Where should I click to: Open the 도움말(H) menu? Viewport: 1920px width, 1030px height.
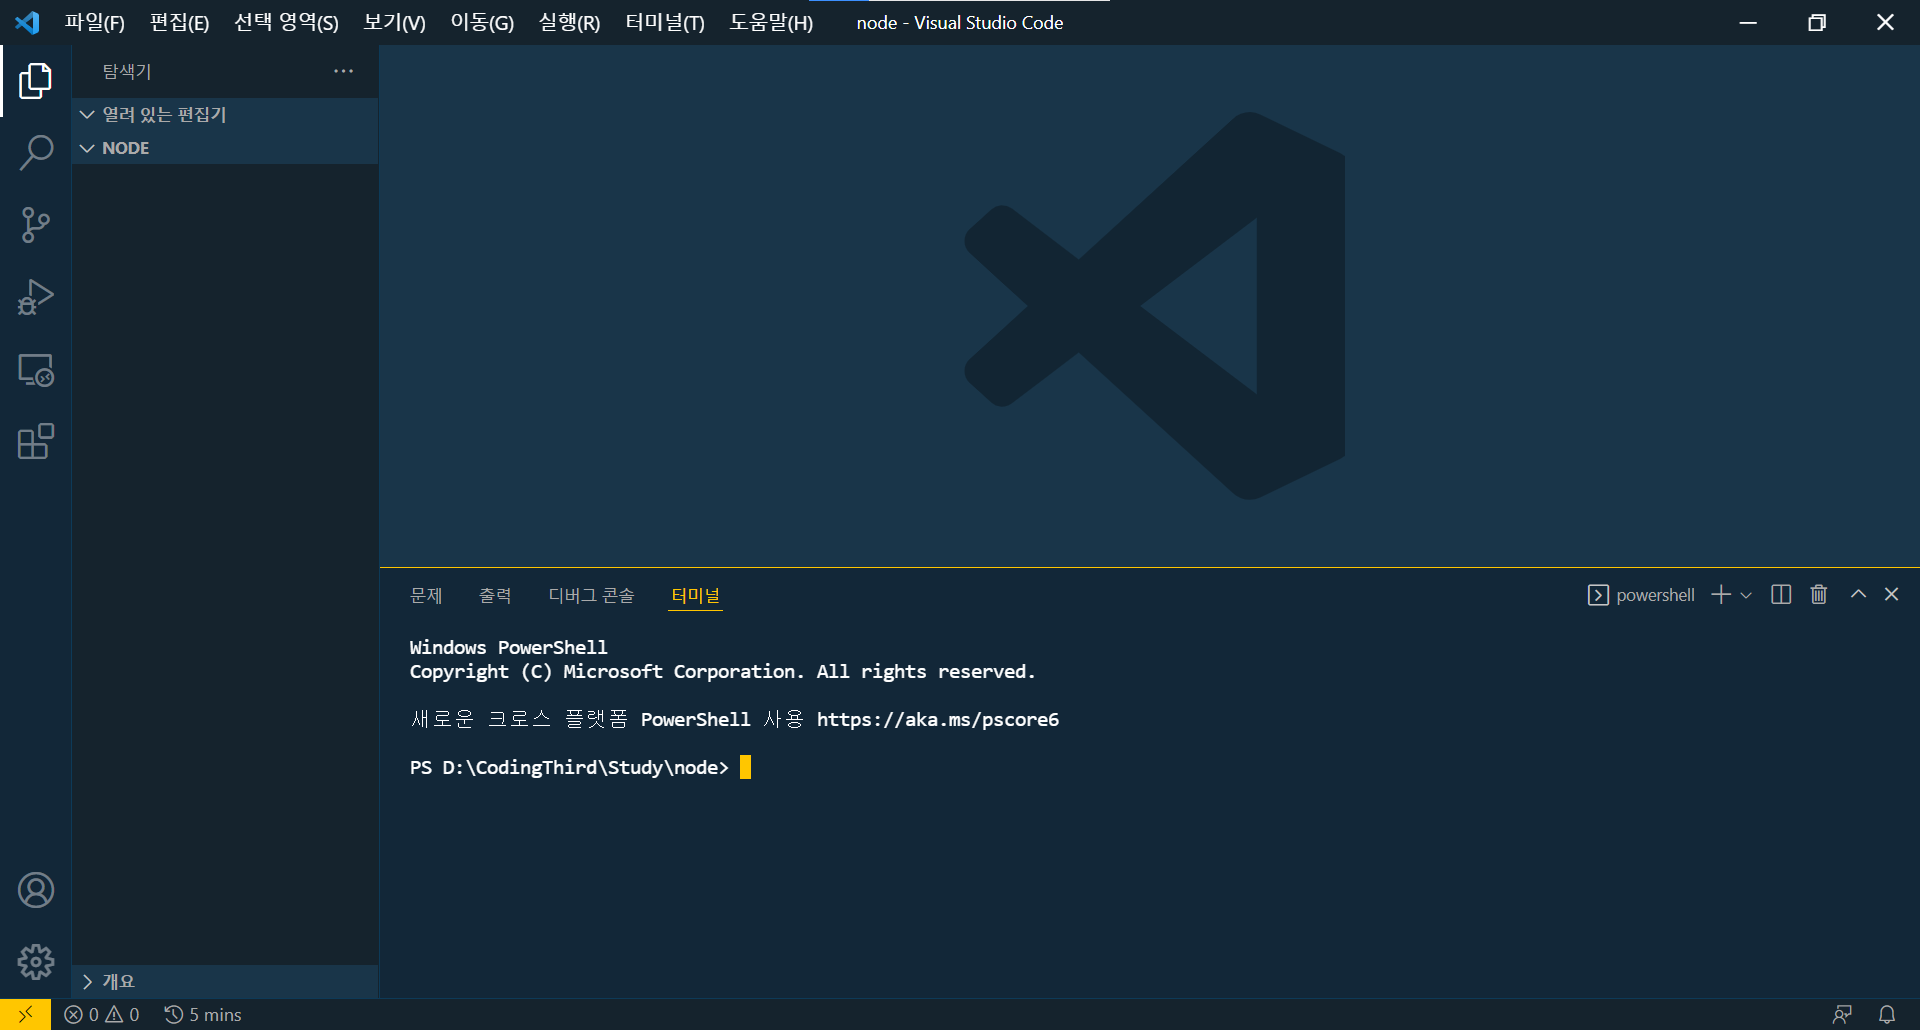[x=771, y=22]
